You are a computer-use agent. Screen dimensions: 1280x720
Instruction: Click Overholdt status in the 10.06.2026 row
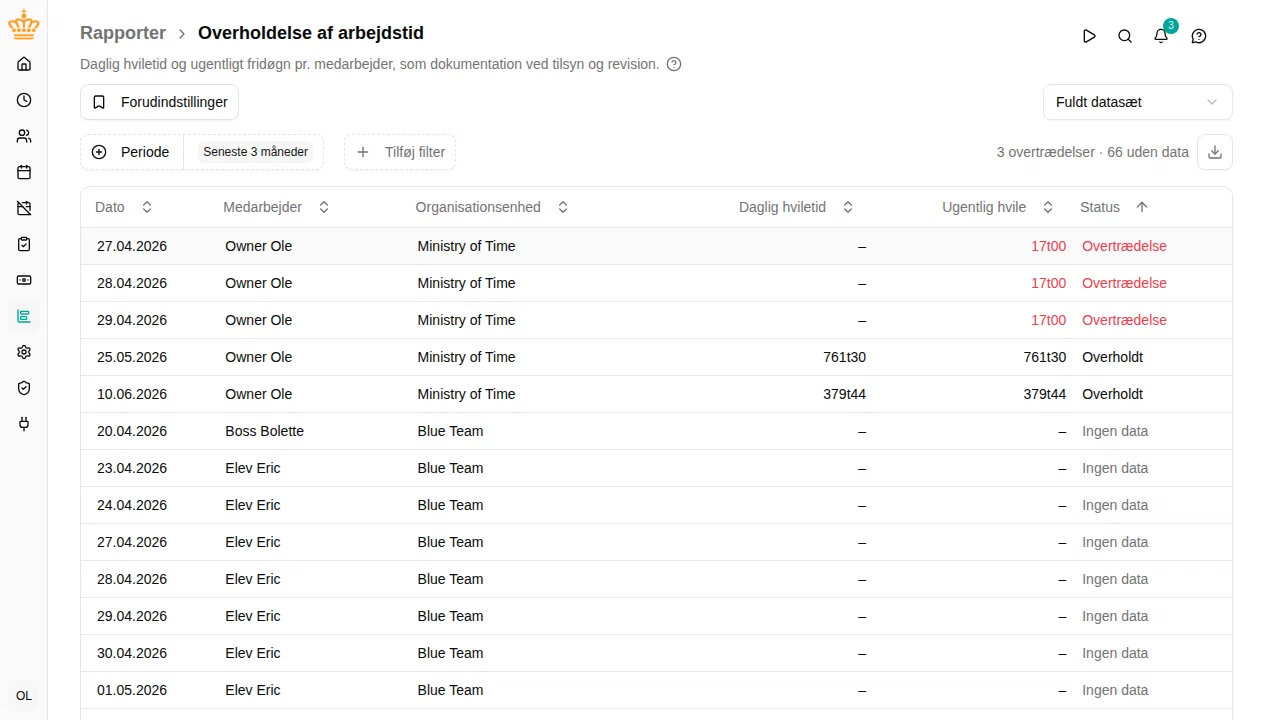pyautogui.click(x=1112, y=394)
